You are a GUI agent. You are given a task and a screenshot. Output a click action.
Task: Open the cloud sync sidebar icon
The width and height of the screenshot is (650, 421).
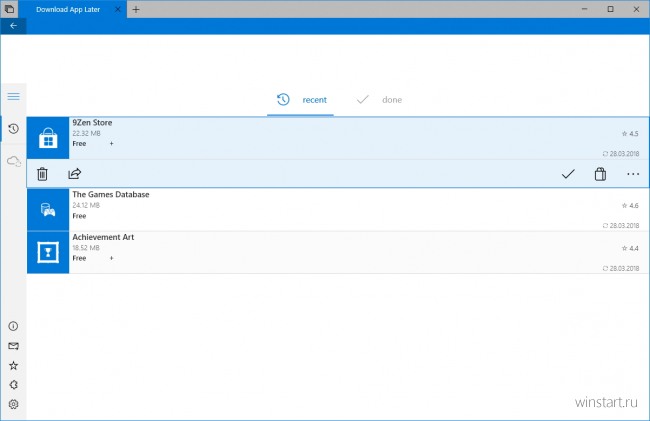click(14, 161)
